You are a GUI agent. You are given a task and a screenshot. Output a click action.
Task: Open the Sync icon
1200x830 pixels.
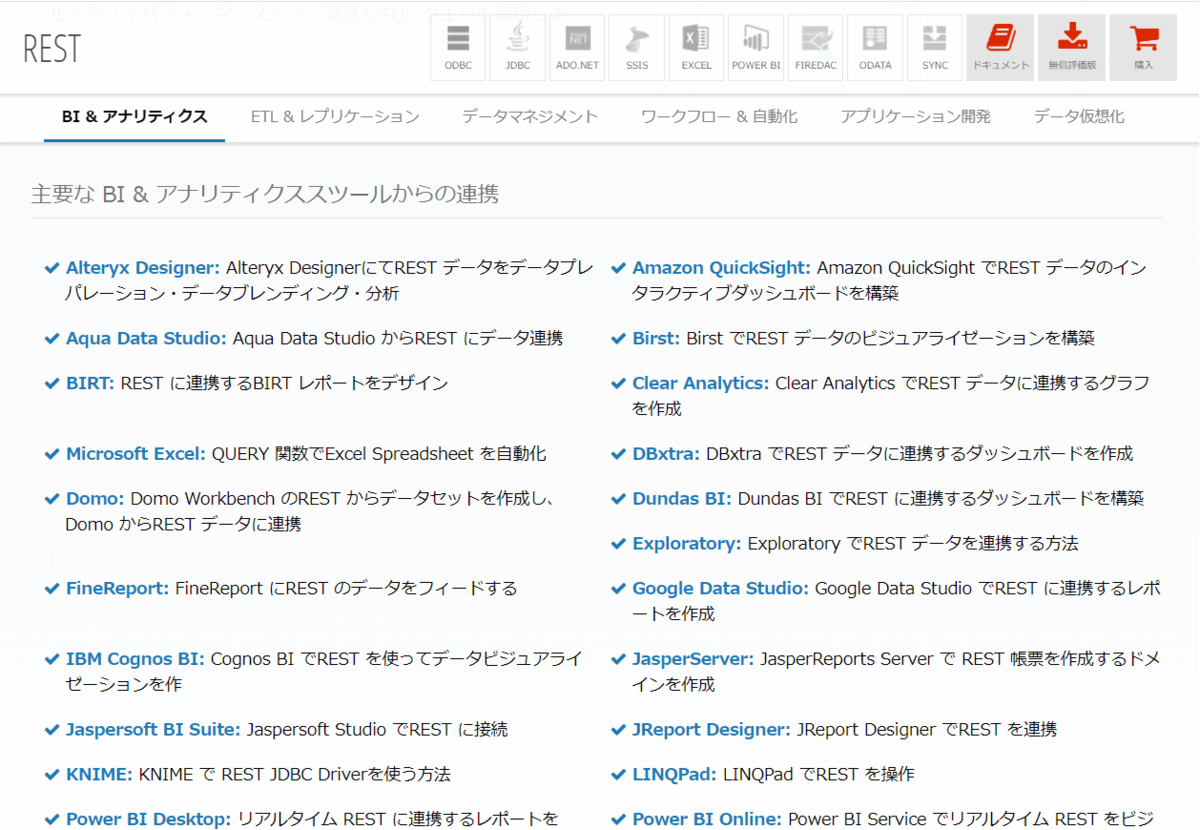coord(935,48)
